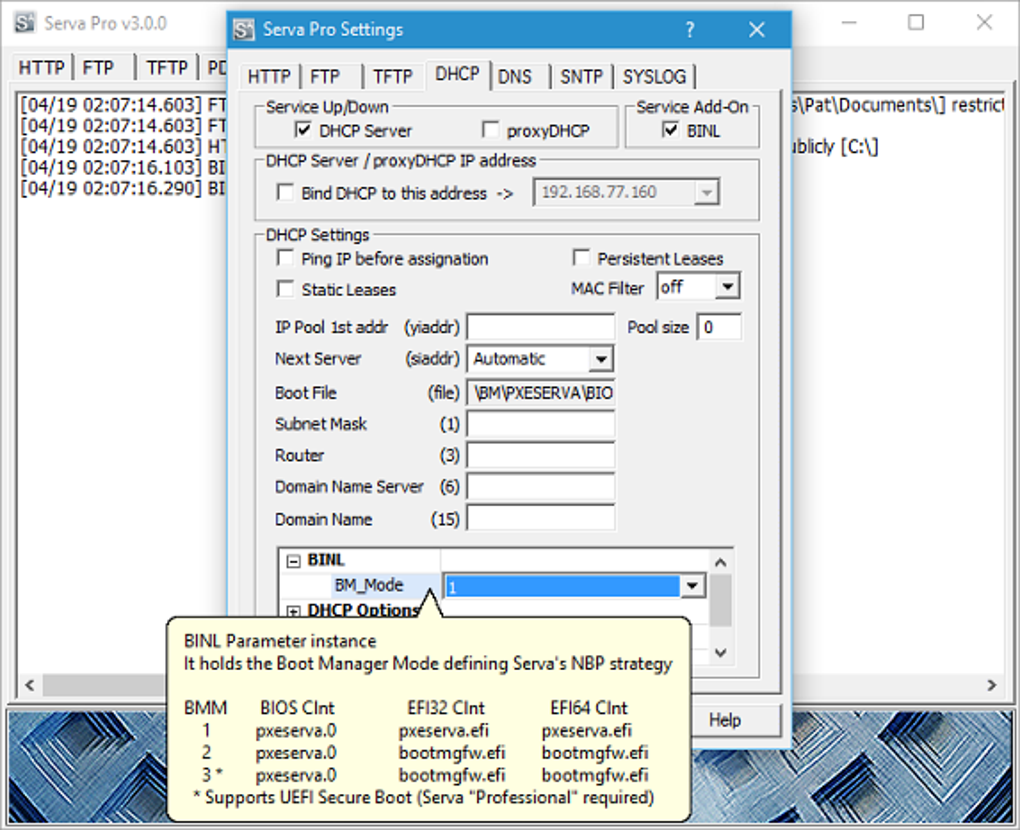Switch to the SYSLOG tab in Settings
Screen dimensions: 1020x830
[x=654, y=77]
